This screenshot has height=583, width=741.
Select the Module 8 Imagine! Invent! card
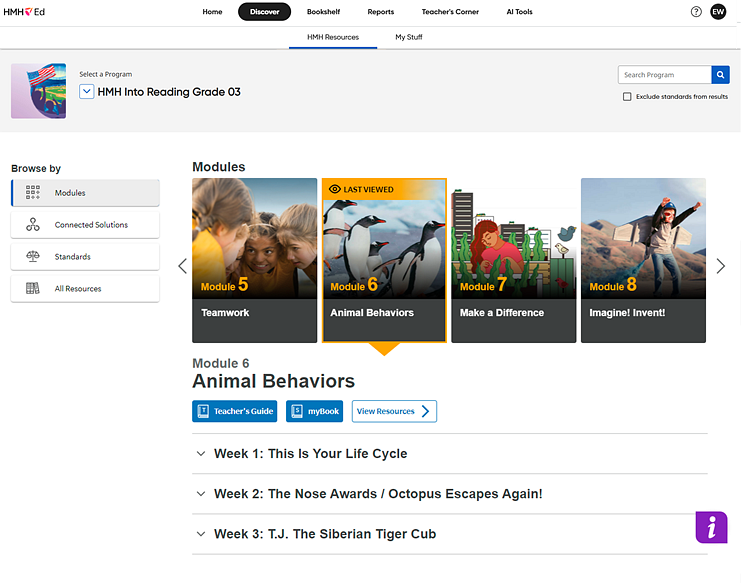(643, 260)
